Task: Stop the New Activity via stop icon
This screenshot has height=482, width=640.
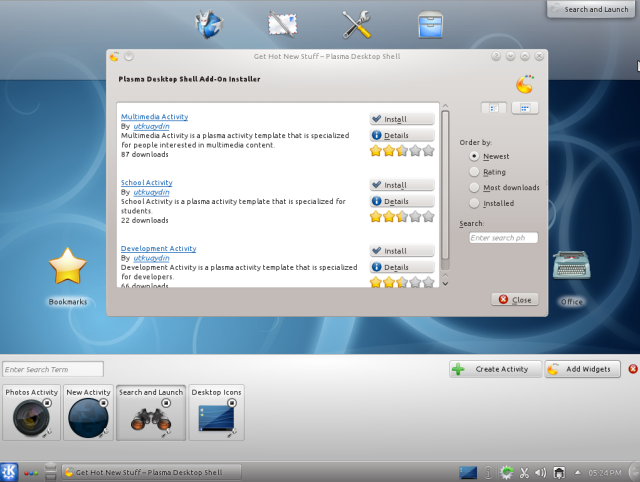Action: (x=104, y=403)
